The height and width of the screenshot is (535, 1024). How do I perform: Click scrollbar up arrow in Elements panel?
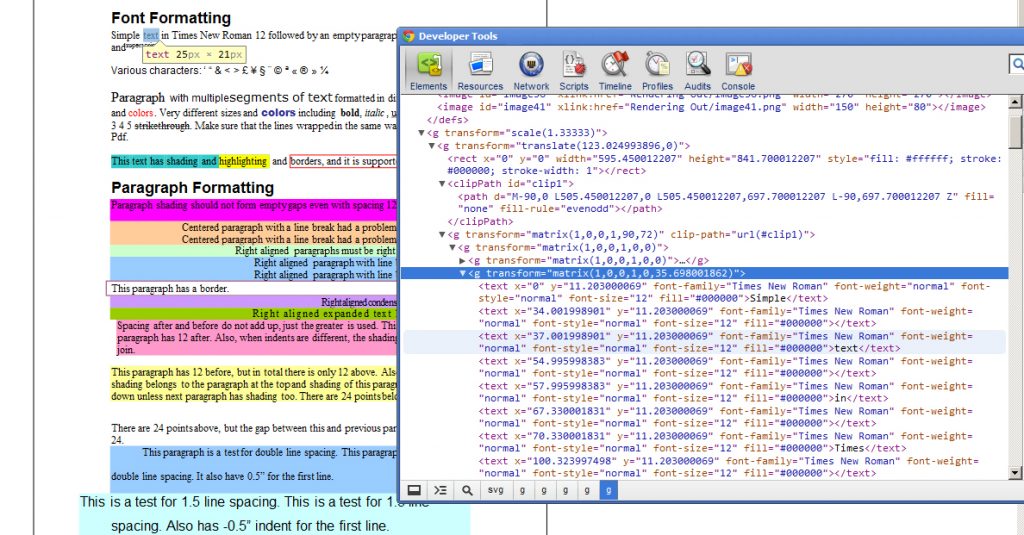click(x=1015, y=102)
